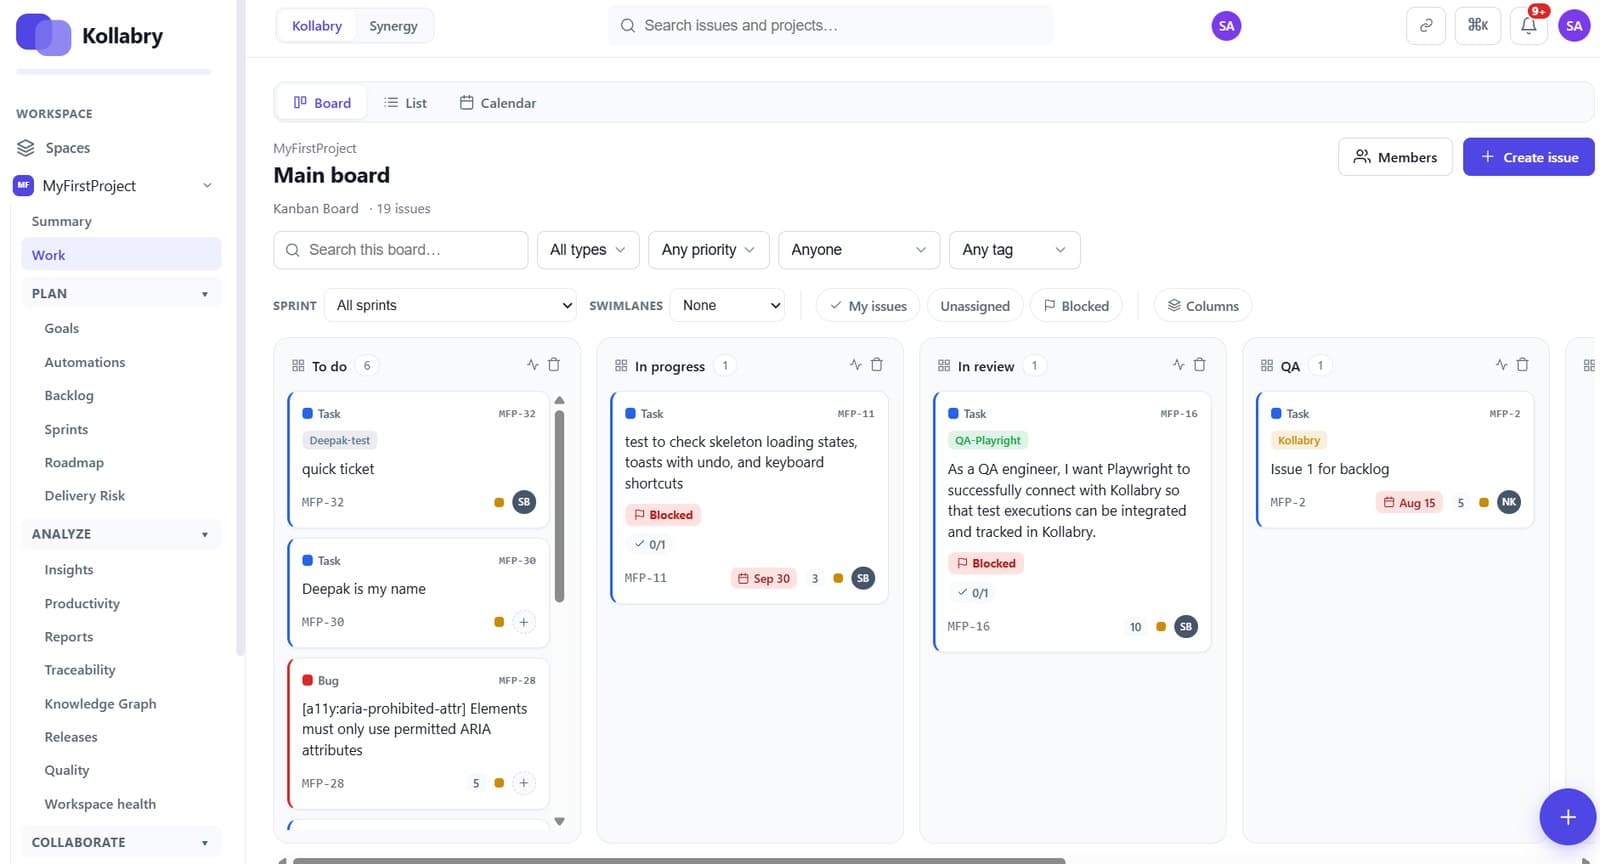Open the notifications bell
This screenshot has height=864, width=1600.
[x=1529, y=26]
